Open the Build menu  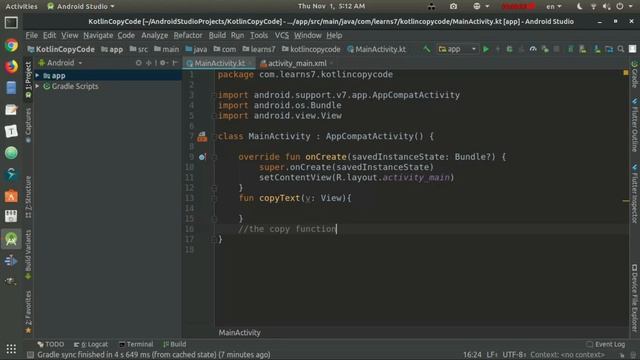coord(217,36)
